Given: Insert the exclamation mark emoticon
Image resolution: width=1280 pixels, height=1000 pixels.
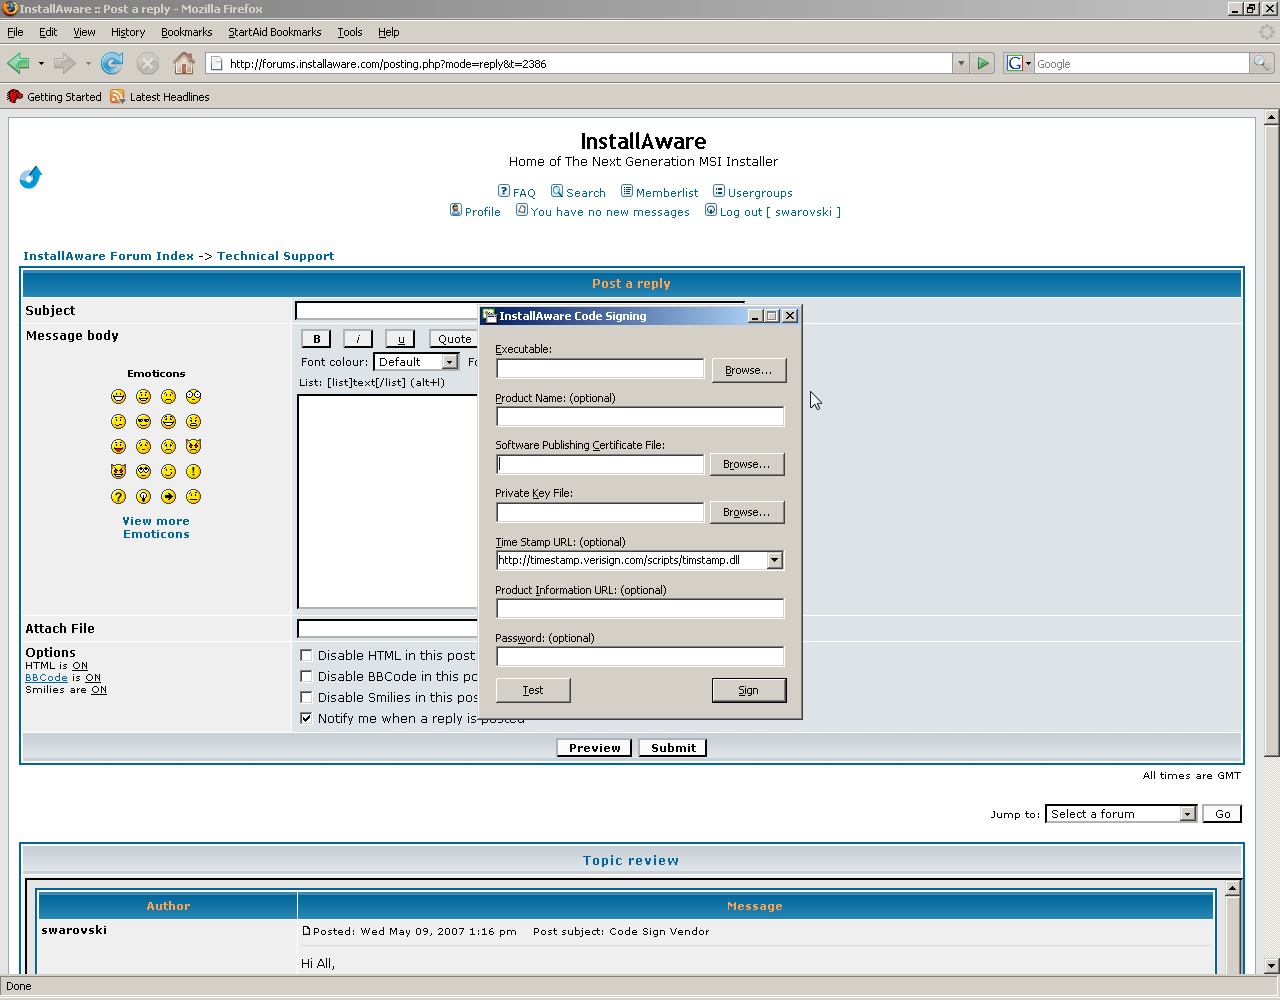Looking at the screenshot, I should 194,471.
